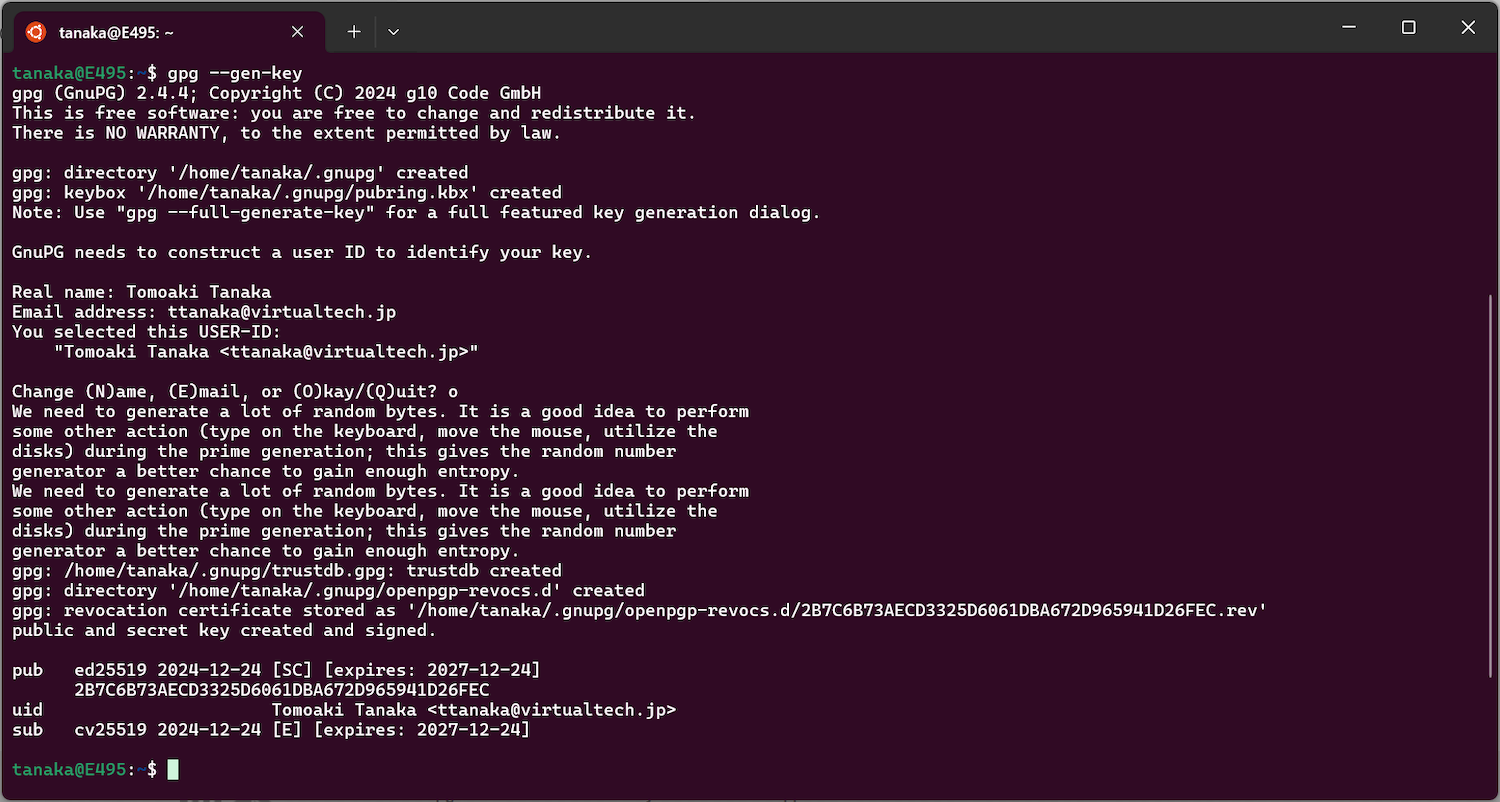This screenshot has width=1500, height=802.
Task: Click the Ubuntu logo icon in the tab
Action: click(x=36, y=32)
